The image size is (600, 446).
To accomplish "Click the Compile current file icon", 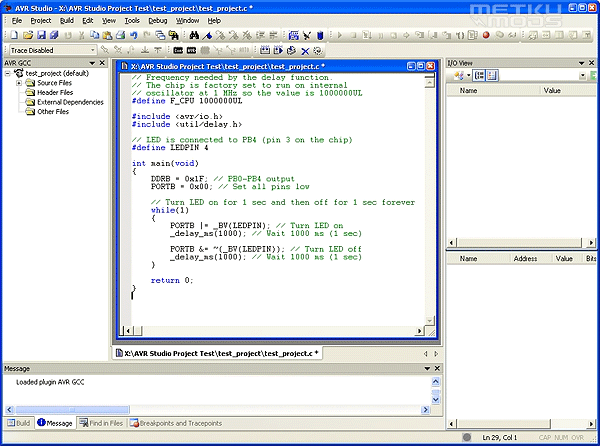I will pos(291,50).
